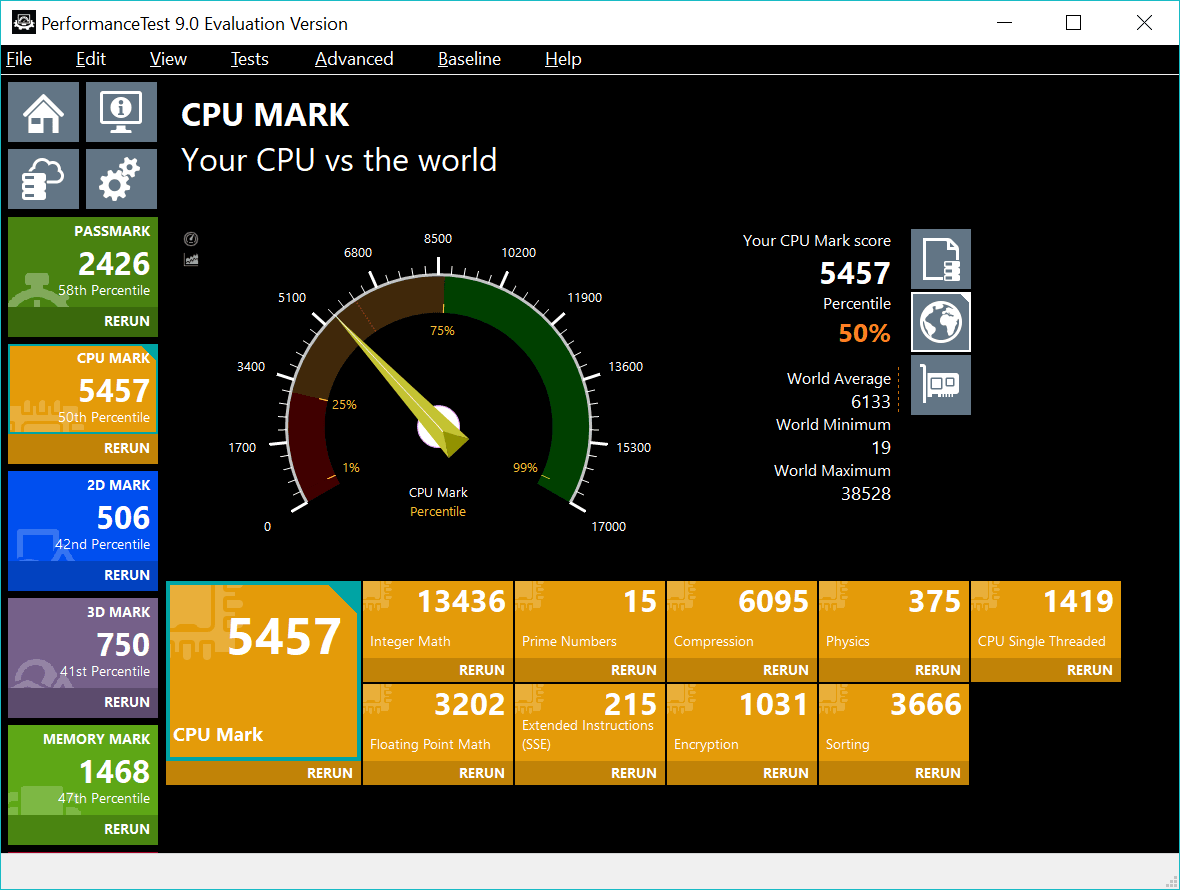Click the World Average 6133 value
Image resolution: width=1180 pixels, height=890 pixels.
[871, 402]
